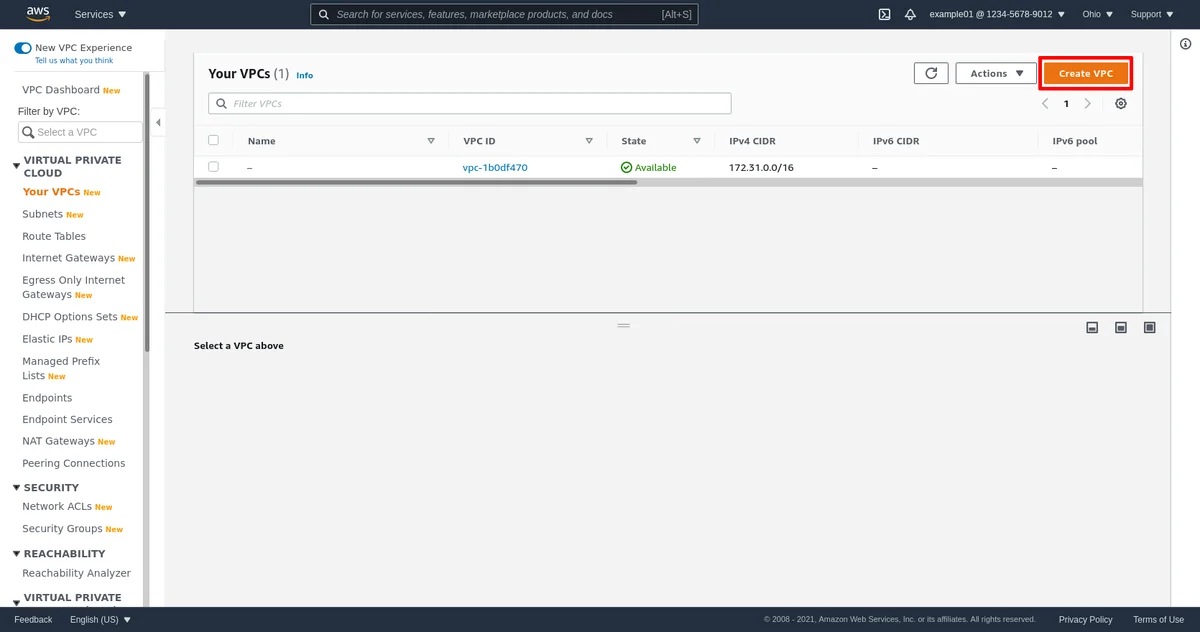1200x632 pixels.
Task: Open the AWS notifications bell
Action: pos(909,14)
